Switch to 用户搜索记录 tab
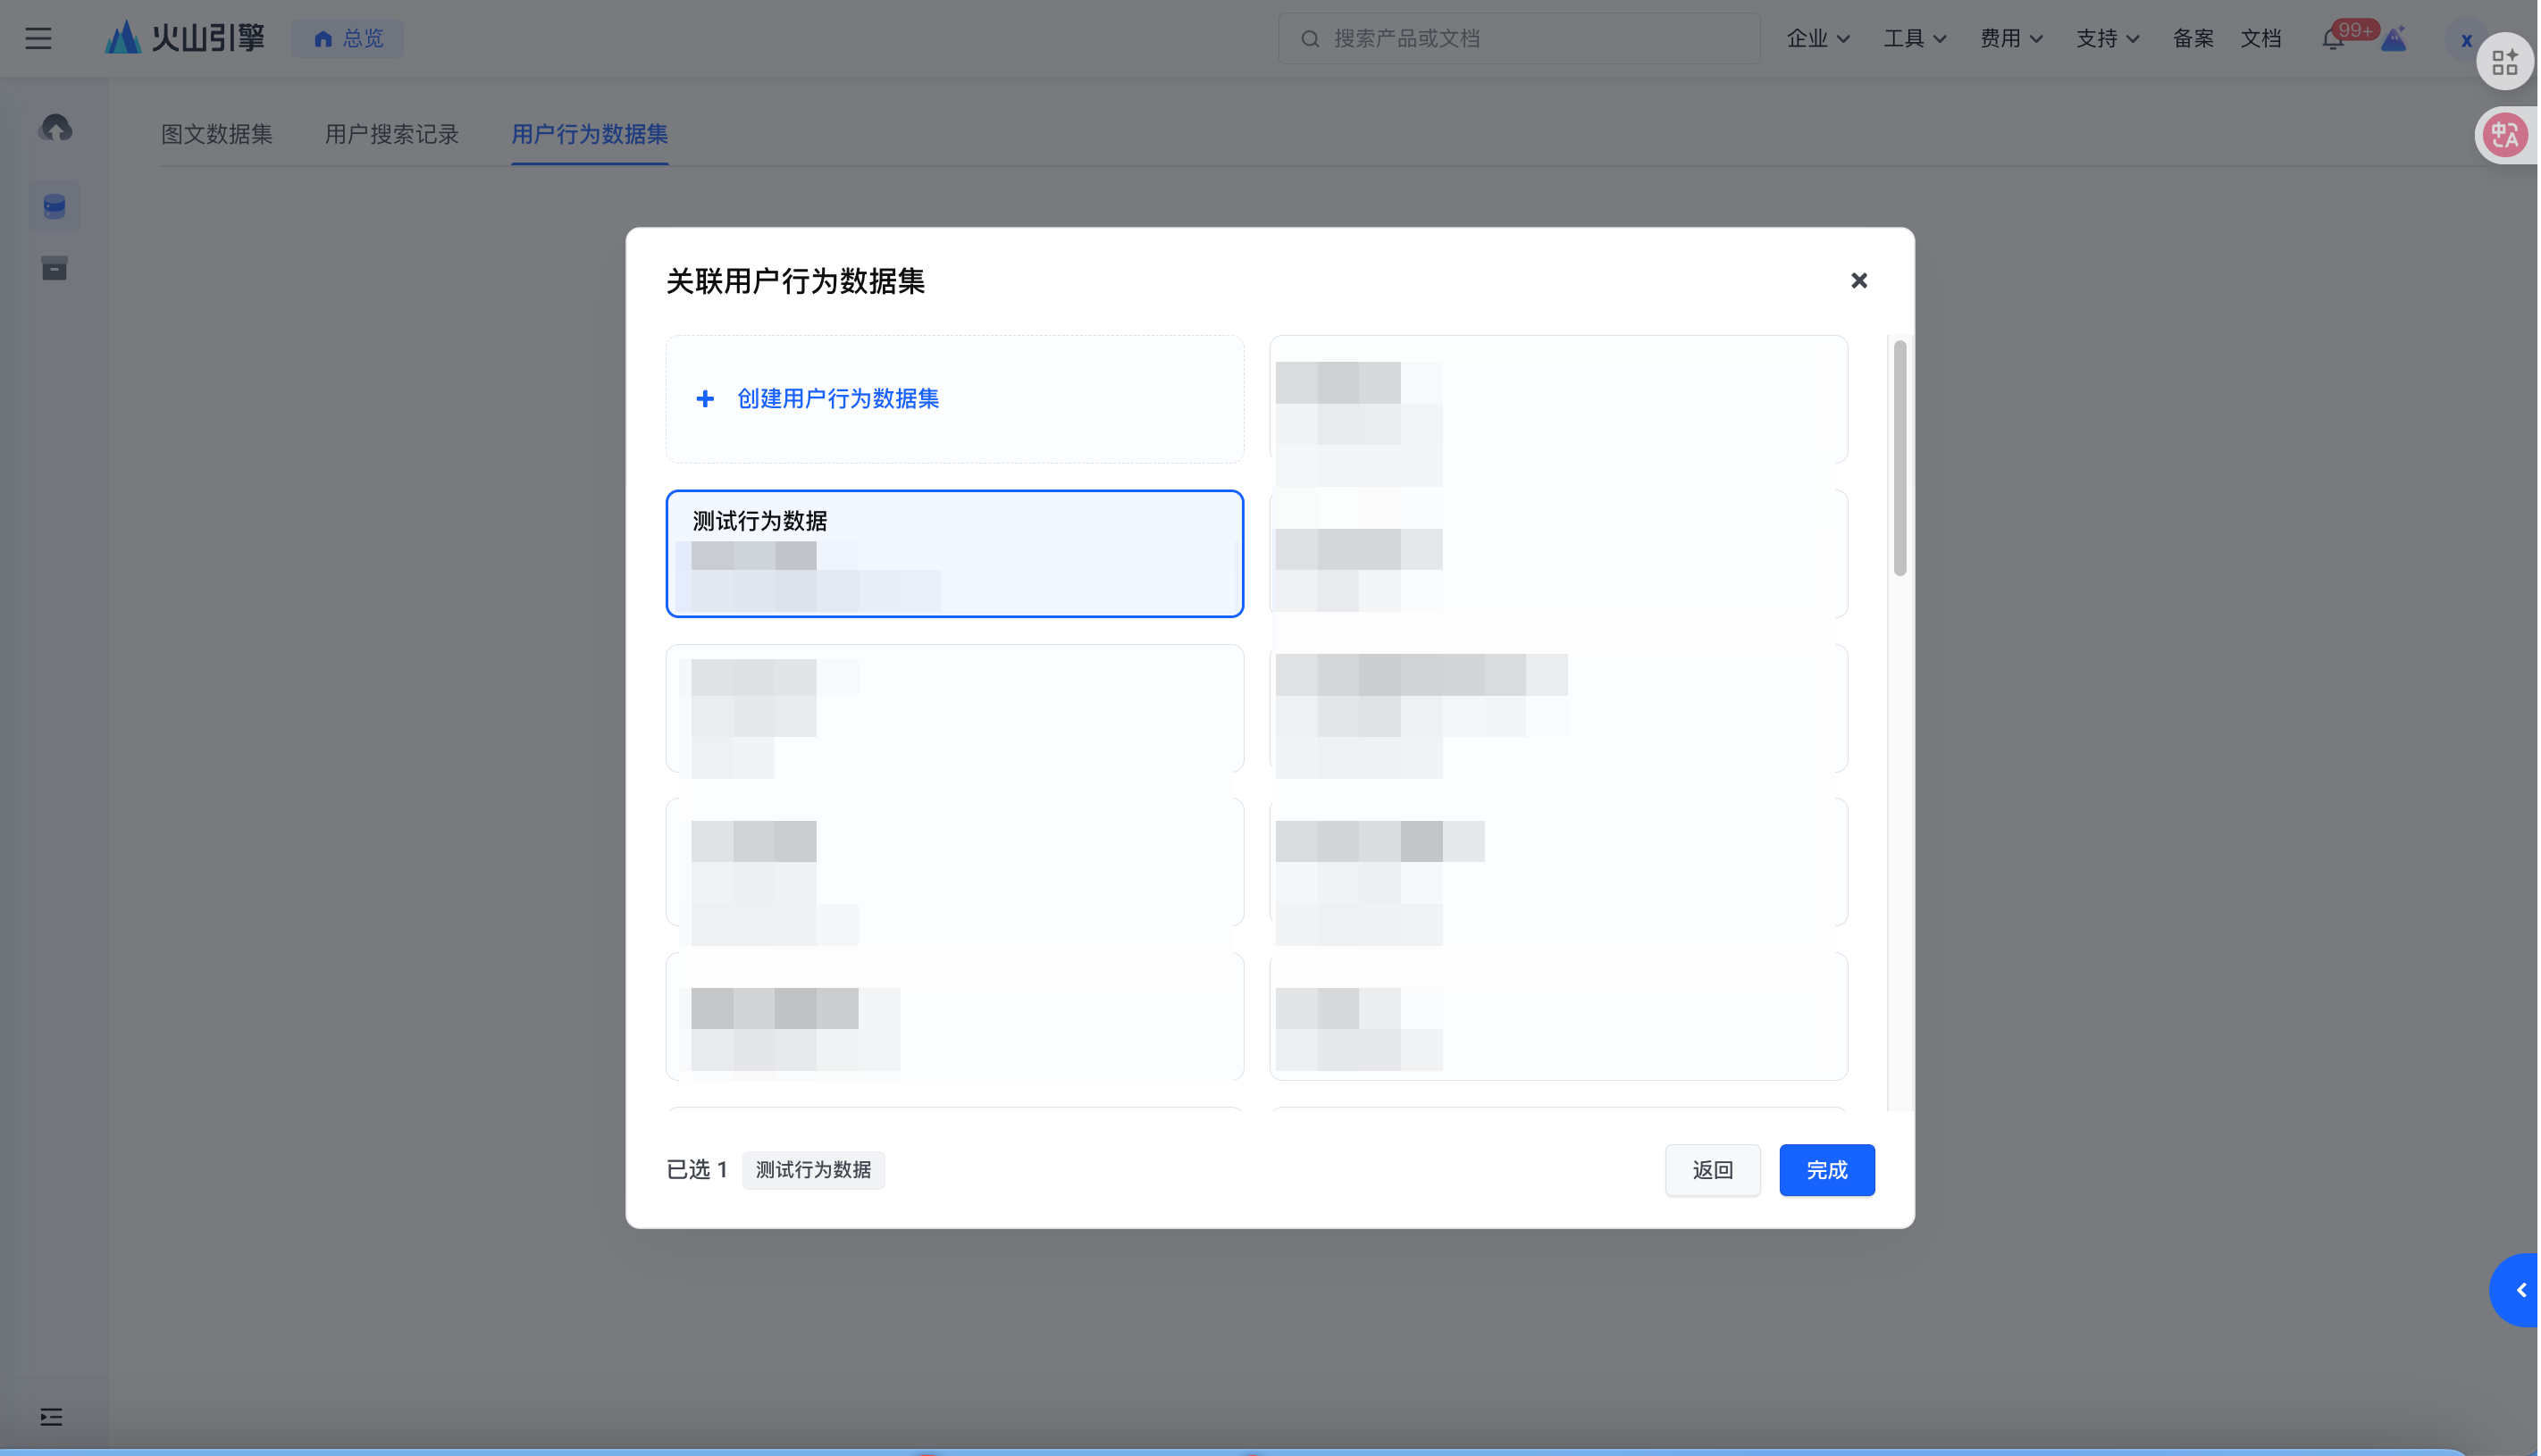2541x1456 pixels. coord(392,134)
